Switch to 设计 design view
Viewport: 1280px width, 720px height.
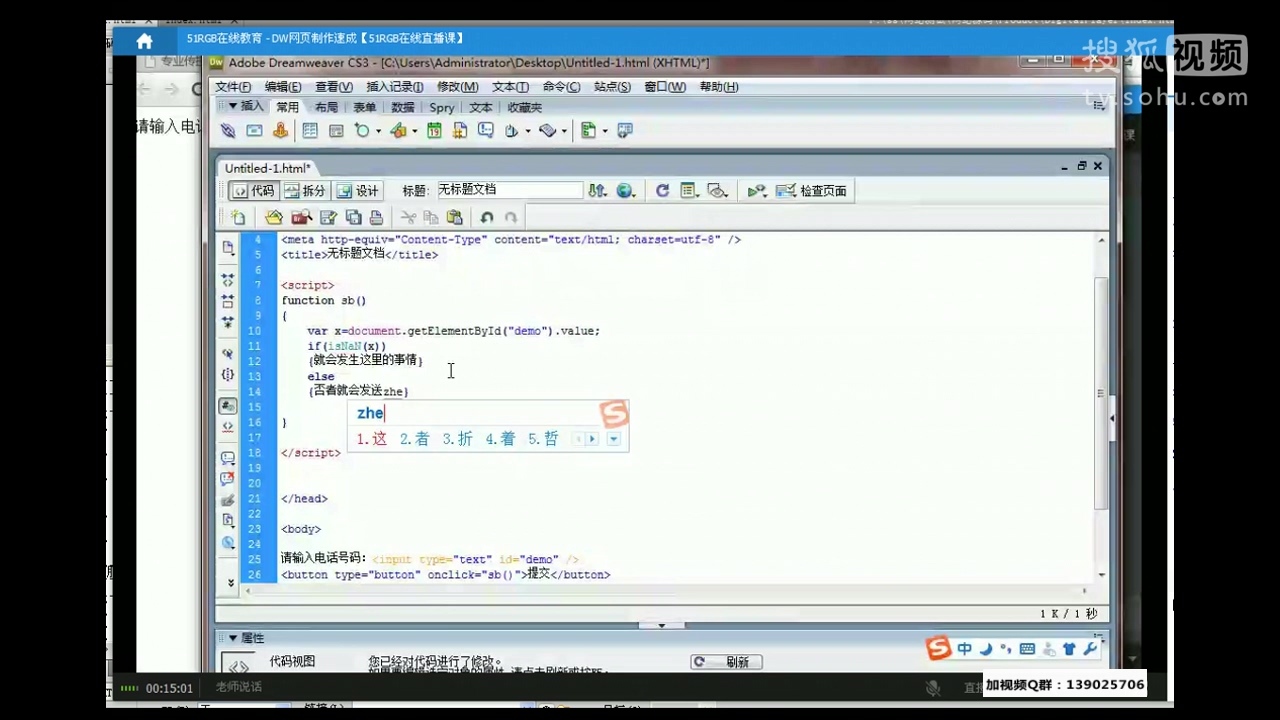(358, 191)
